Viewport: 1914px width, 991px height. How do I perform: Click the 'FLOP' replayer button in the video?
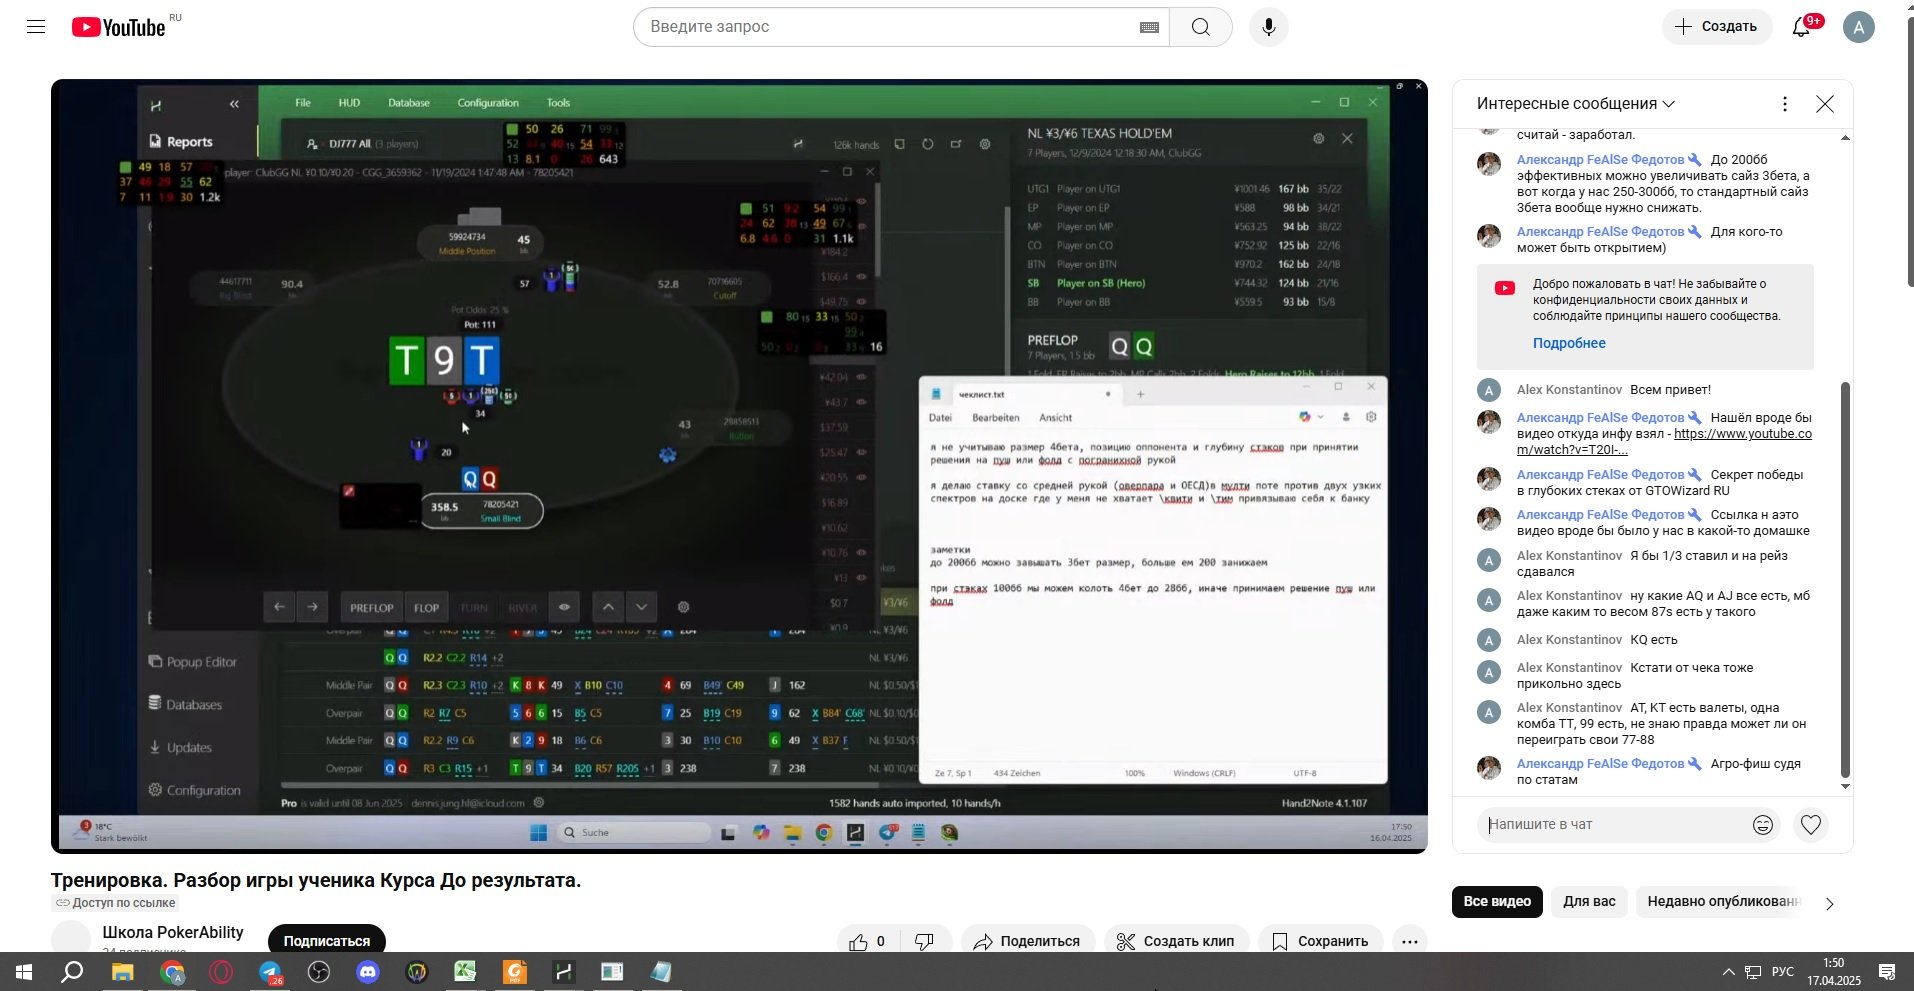point(427,608)
